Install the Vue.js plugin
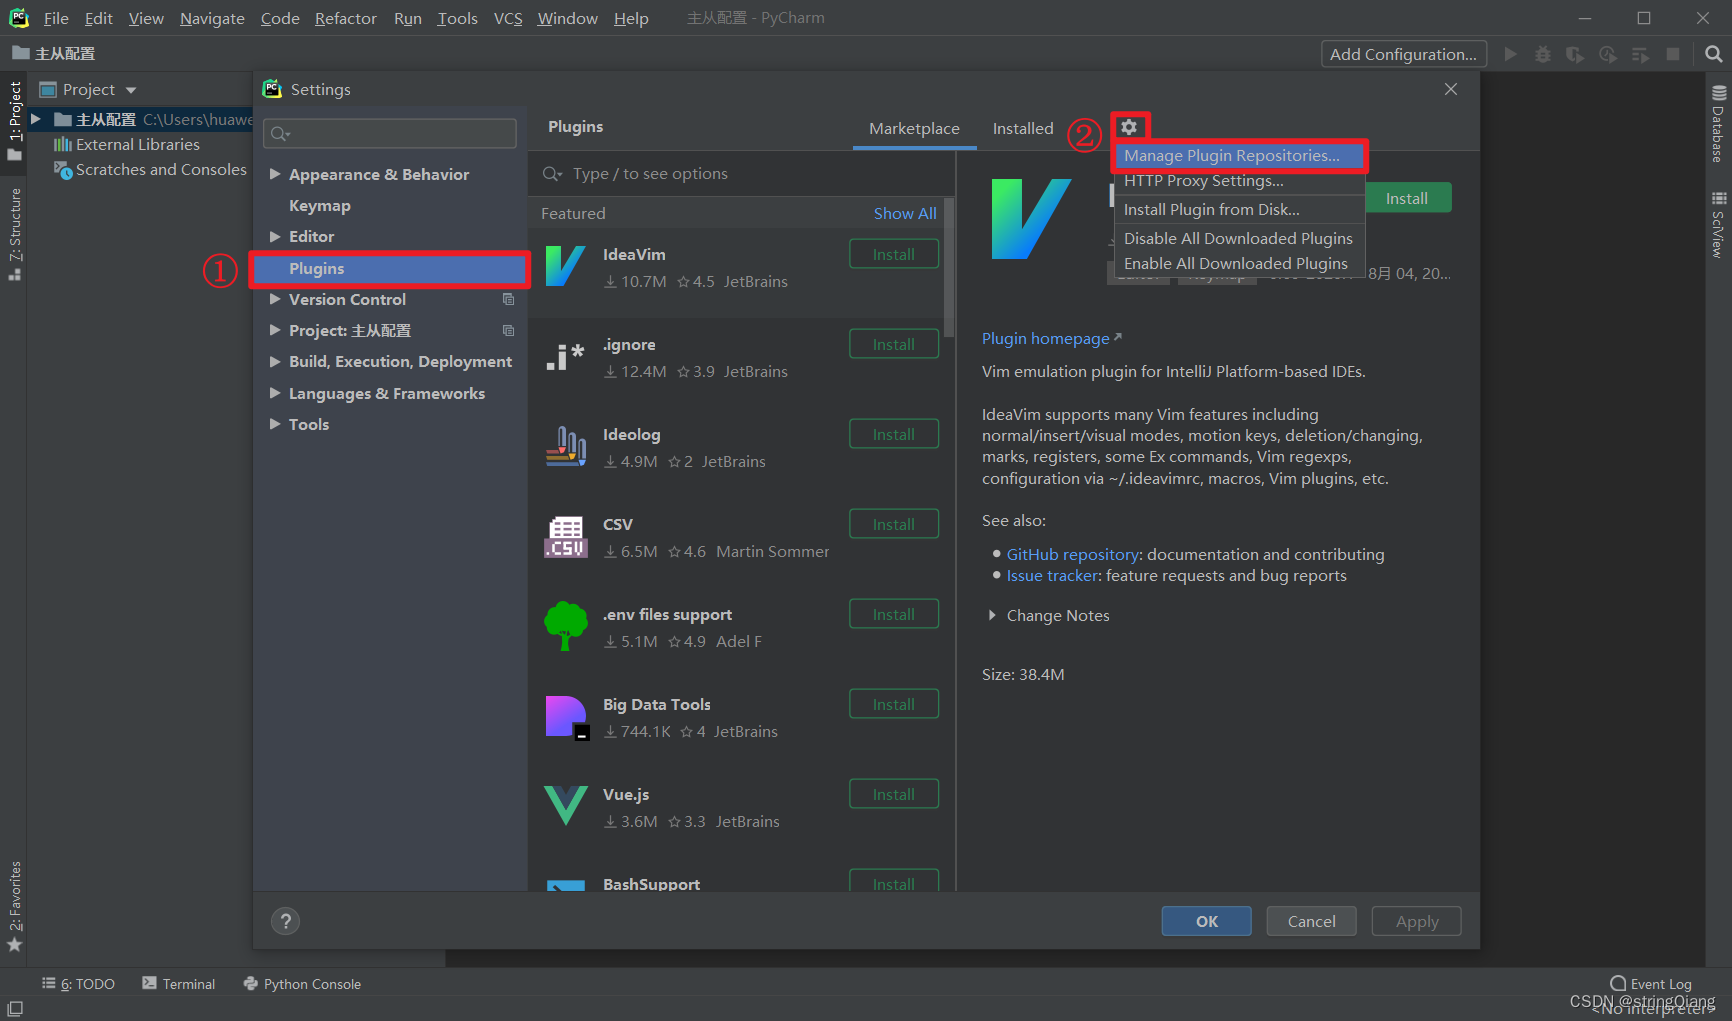The width and height of the screenshot is (1732, 1021). (894, 794)
